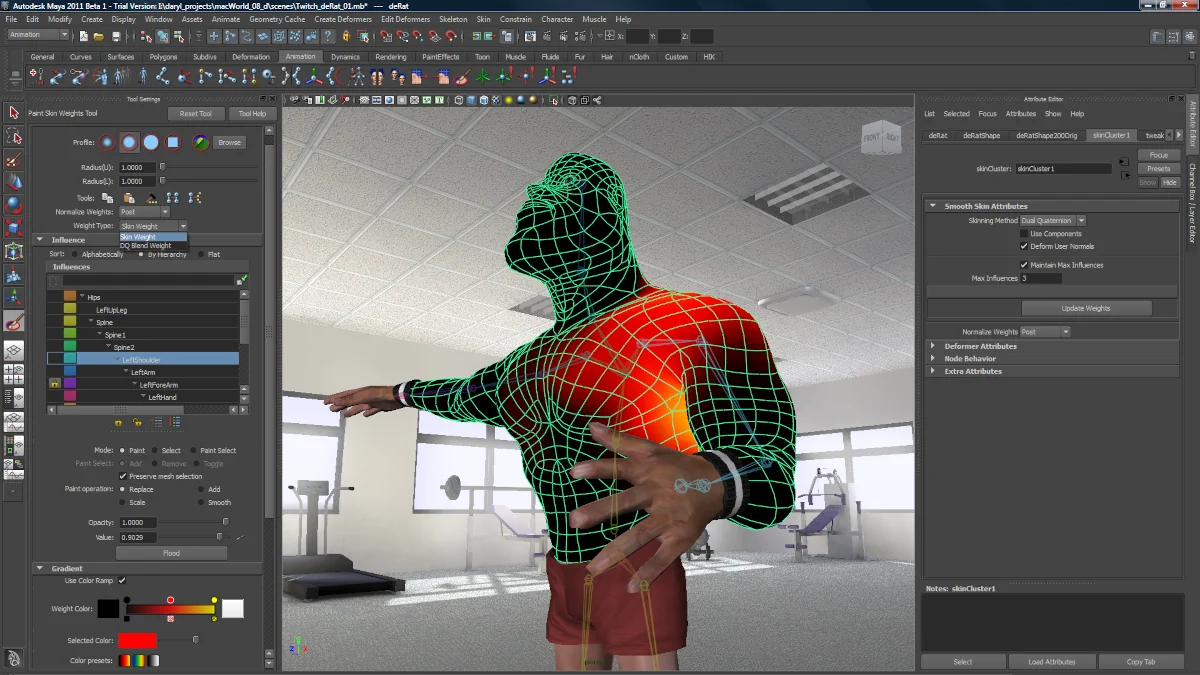Open the Edit Deformers menu
1200x675 pixels.
405,19
